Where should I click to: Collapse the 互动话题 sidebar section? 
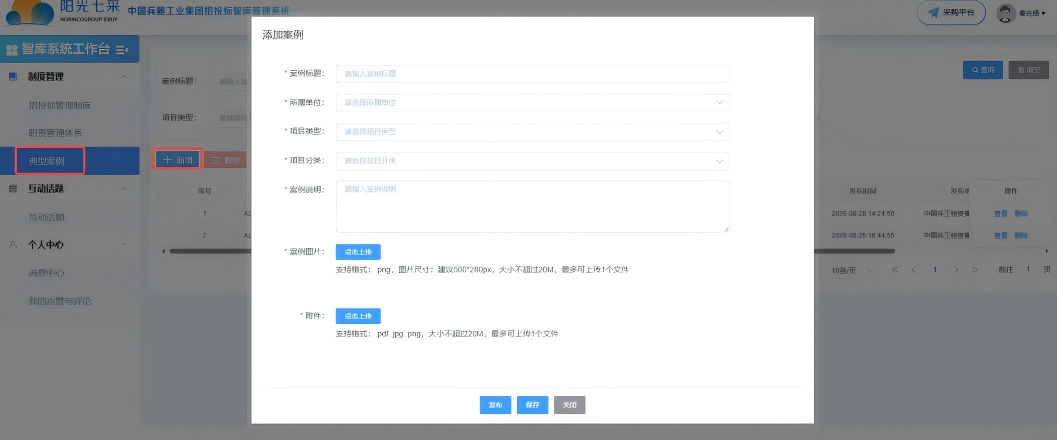pyautogui.click(x=123, y=188)
